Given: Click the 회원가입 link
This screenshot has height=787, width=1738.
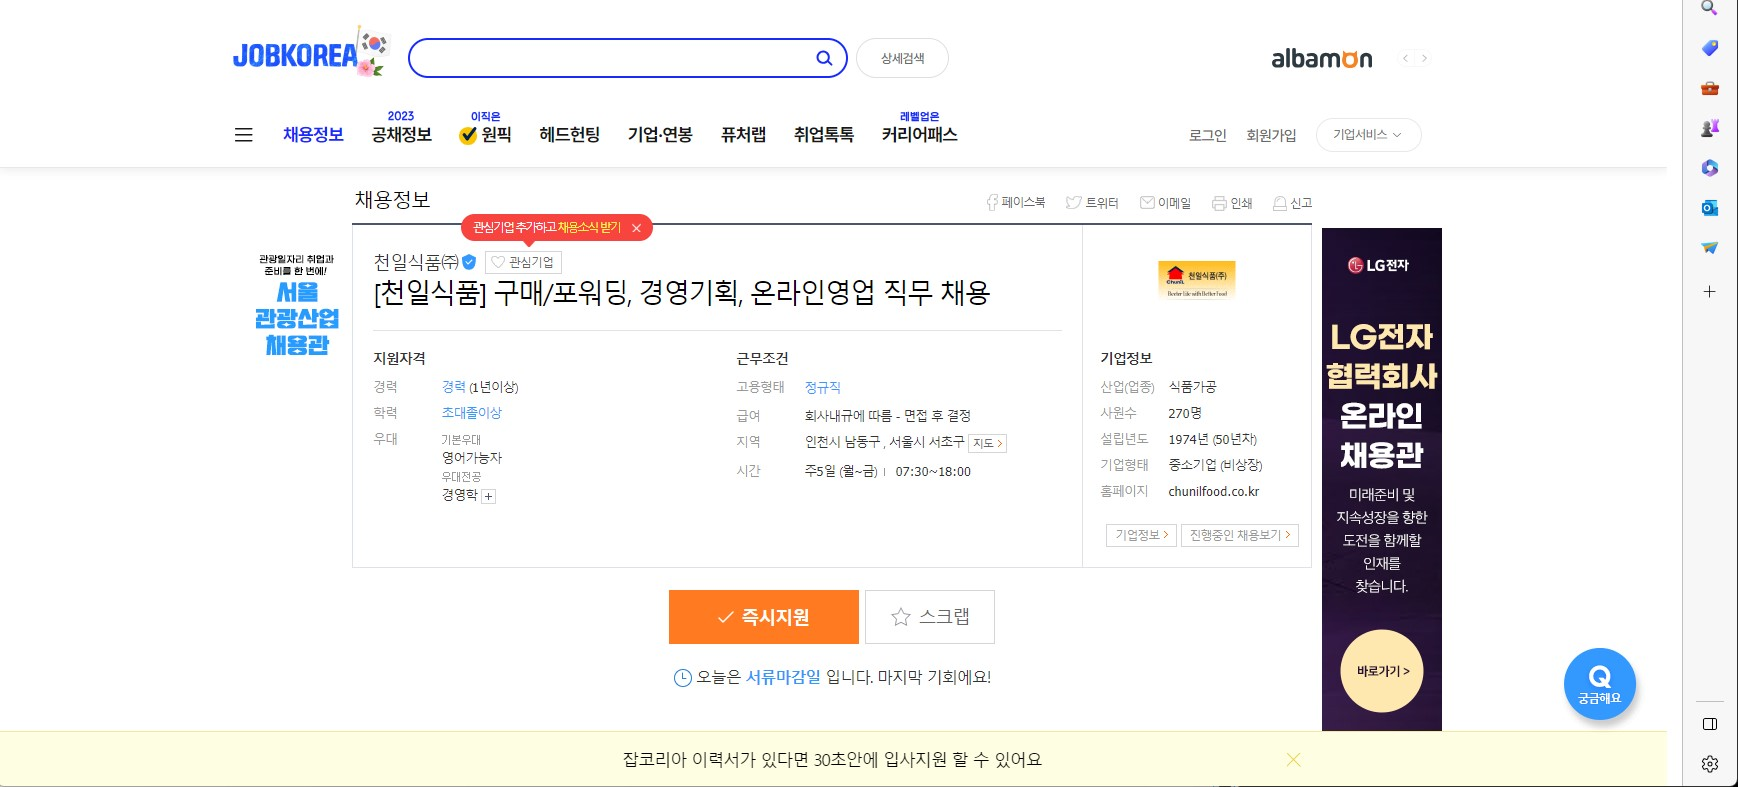Looking at the screenshot, I should (x=1271, y=135).
